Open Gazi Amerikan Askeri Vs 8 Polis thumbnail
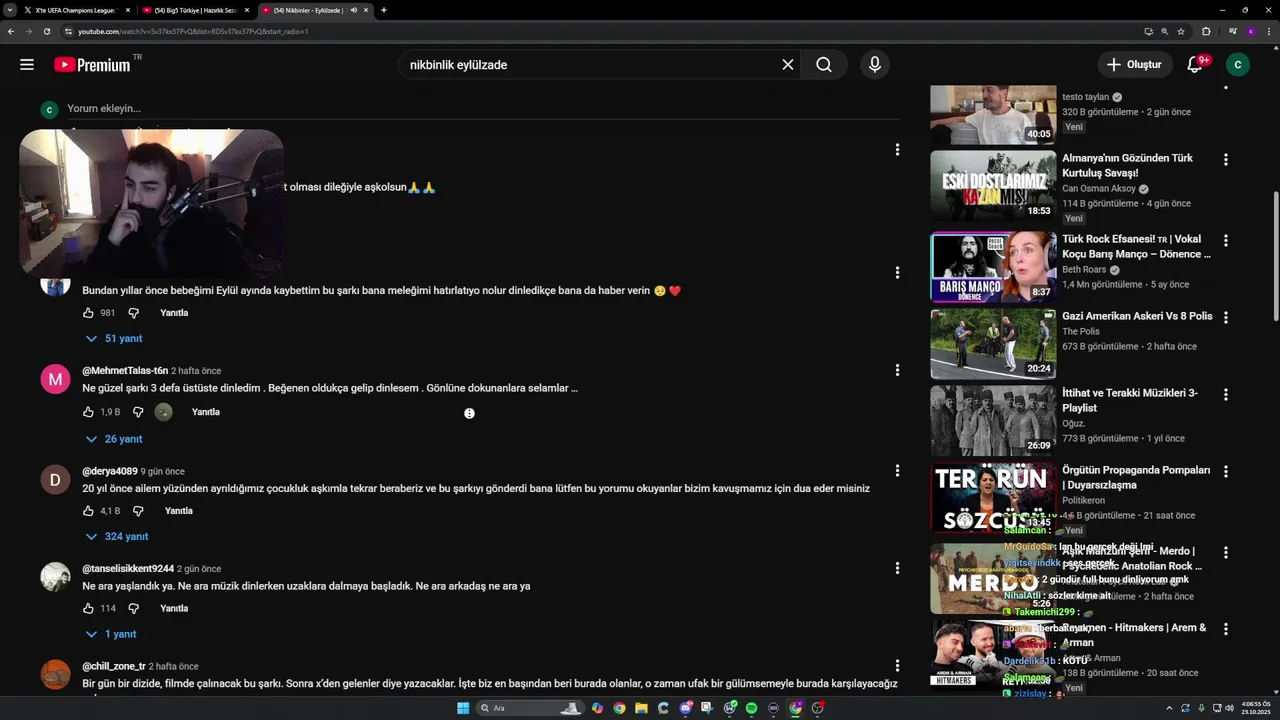Screen dimensions: 1280x720 (x=993, y=344)
